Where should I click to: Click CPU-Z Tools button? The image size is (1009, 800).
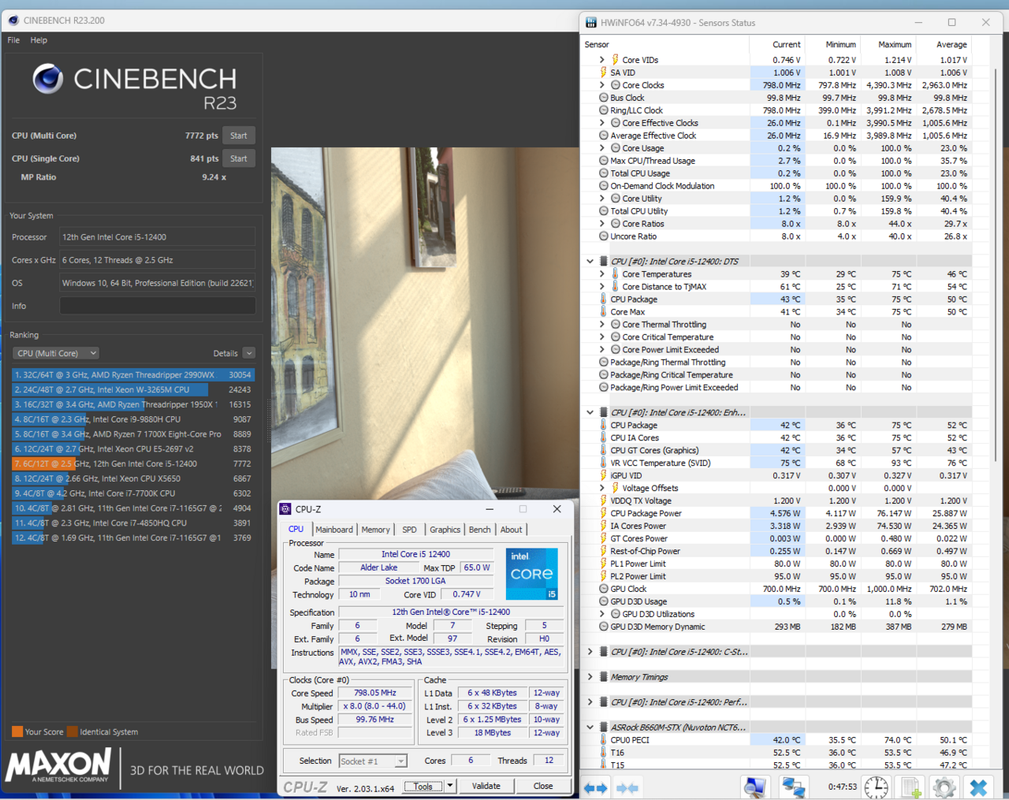423,786
